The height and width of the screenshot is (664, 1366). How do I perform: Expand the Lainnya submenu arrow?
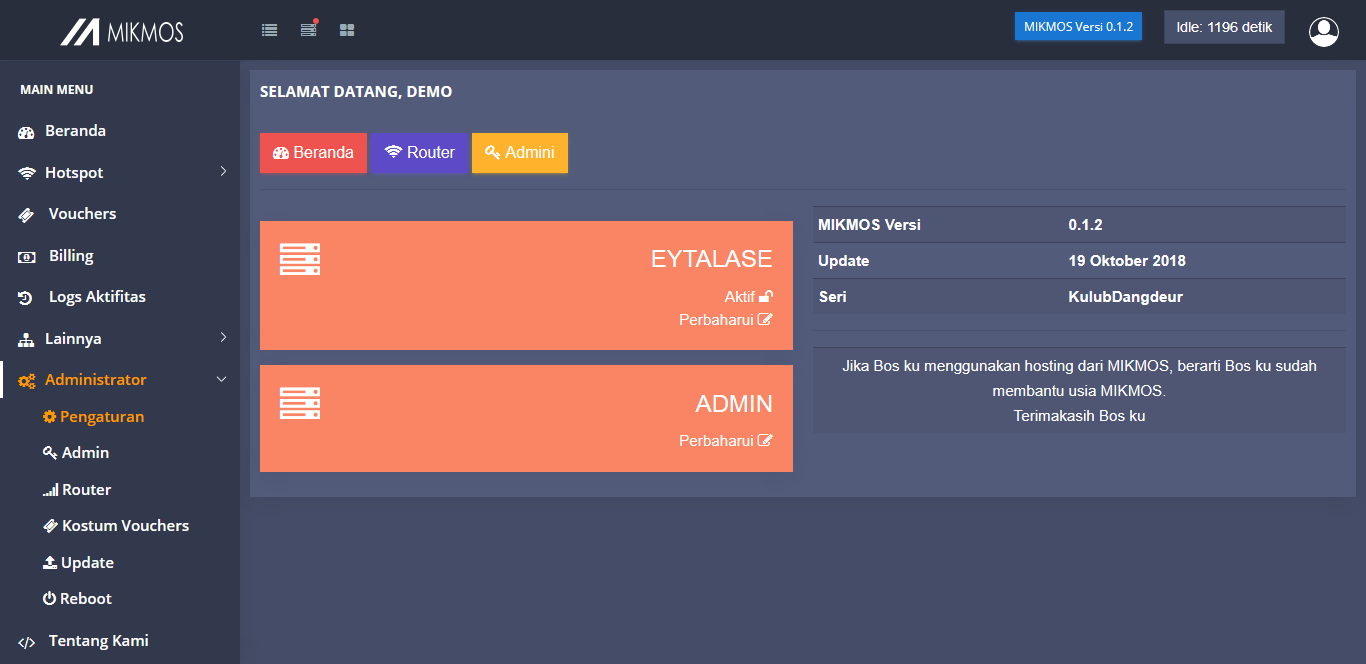click(223, 338)
